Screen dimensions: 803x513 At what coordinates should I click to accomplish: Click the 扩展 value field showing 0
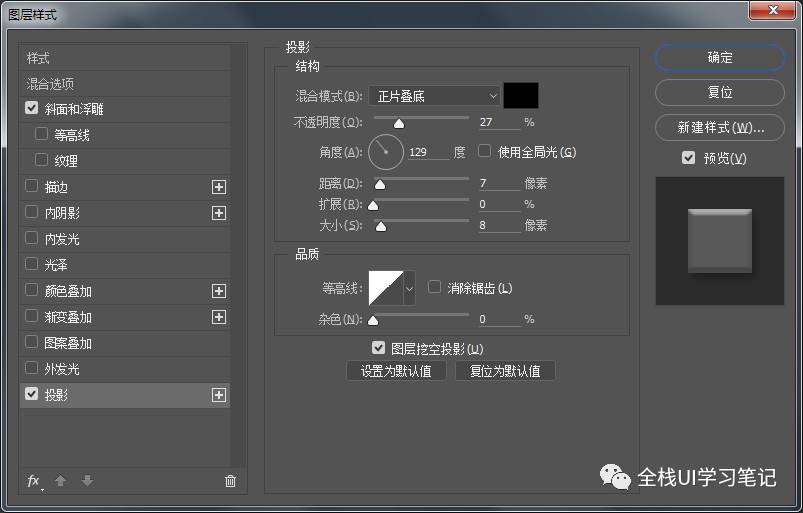click(499, 204)
